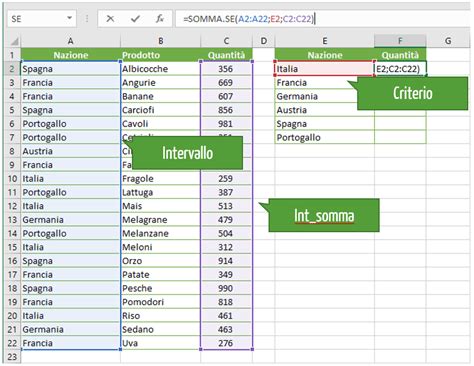Cancel formula entry with the X icon
Viewport: 474px width, 366px height.
[110, 19]
